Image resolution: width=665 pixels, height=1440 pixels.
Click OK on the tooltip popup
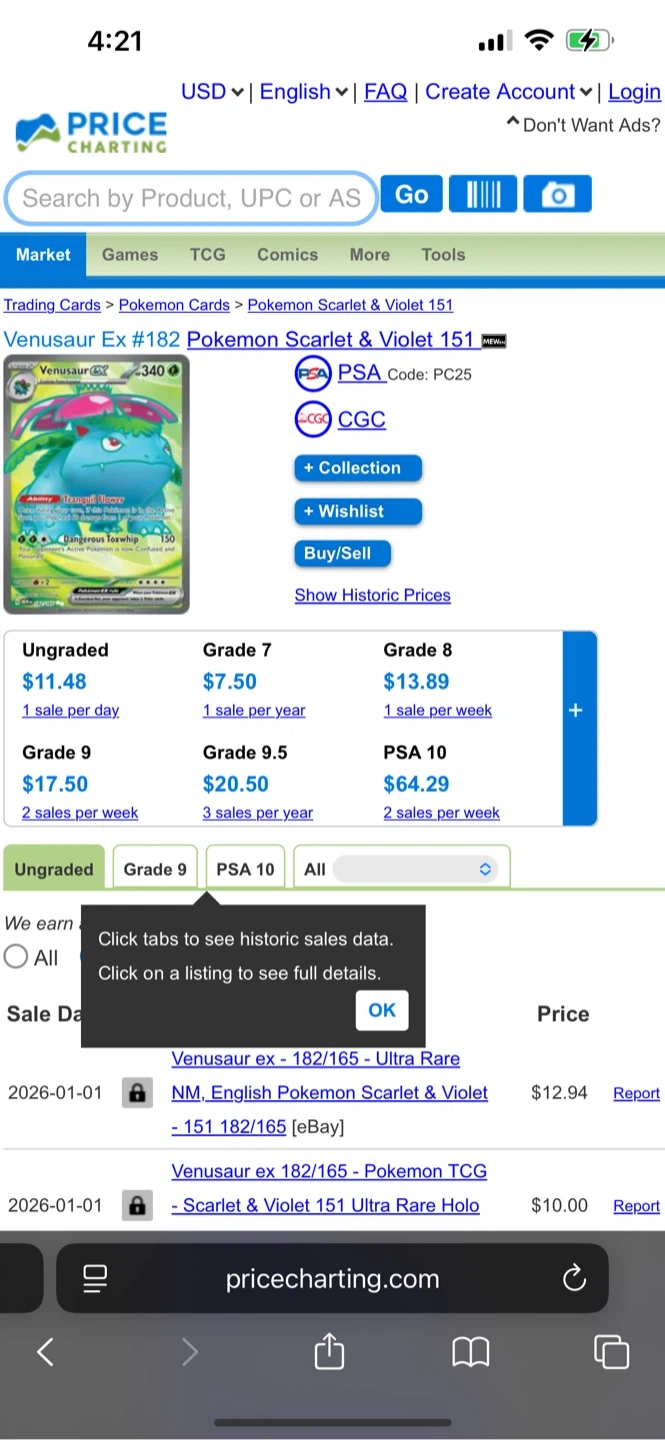[x=382, y=1010]
